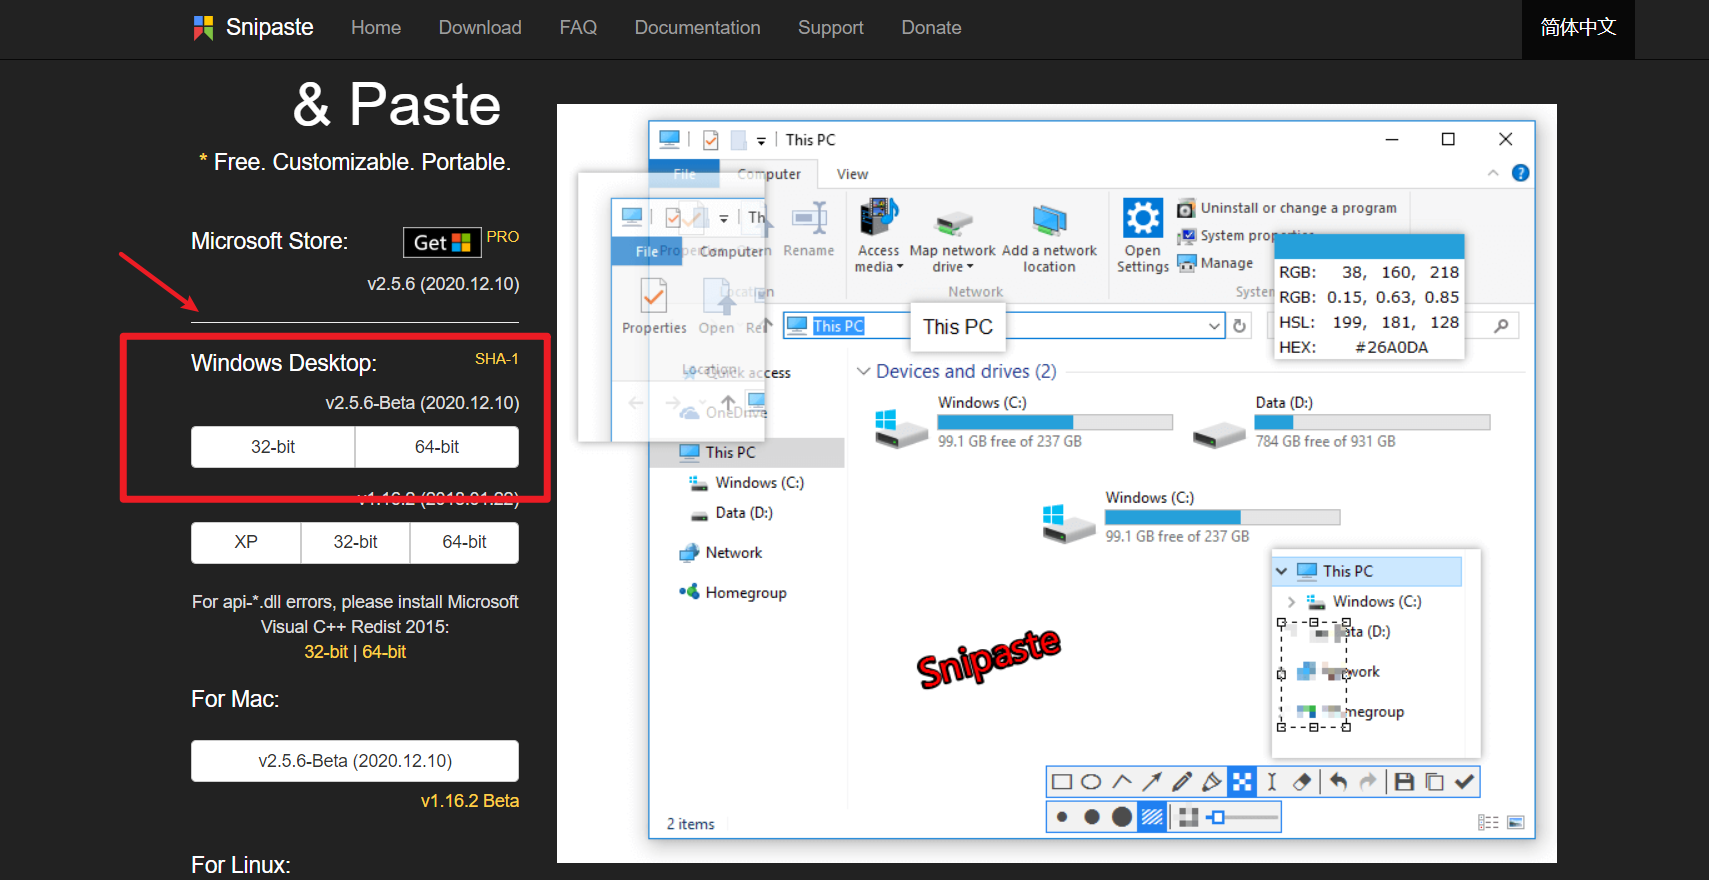Screen dimensions: 1709x880
Task: Select the Polyline tool in Snipaste toolbar
Action: [x=1122, y=782]
